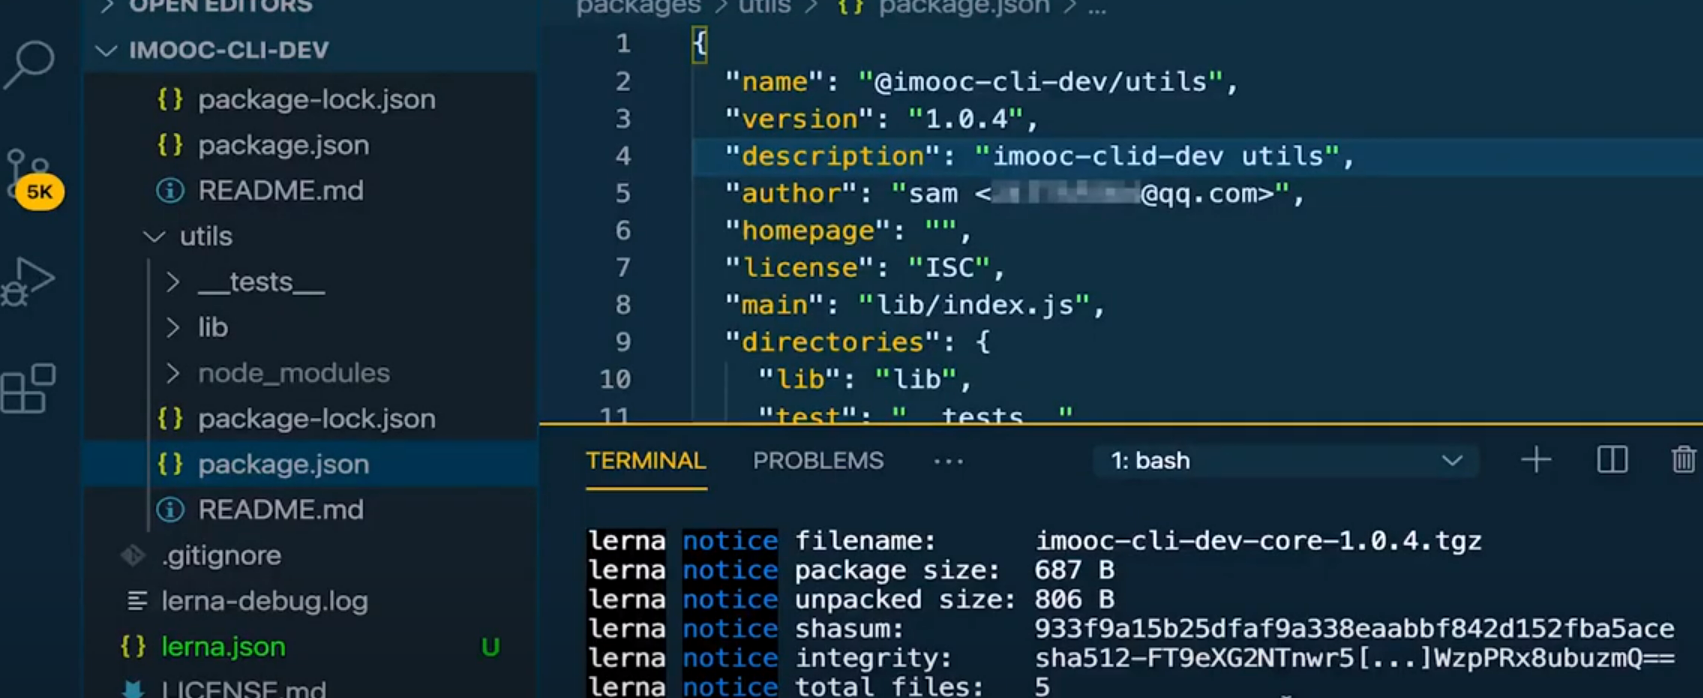Expand the __tests__ folder
The image size is (1703, 698).
click(310, 282)
